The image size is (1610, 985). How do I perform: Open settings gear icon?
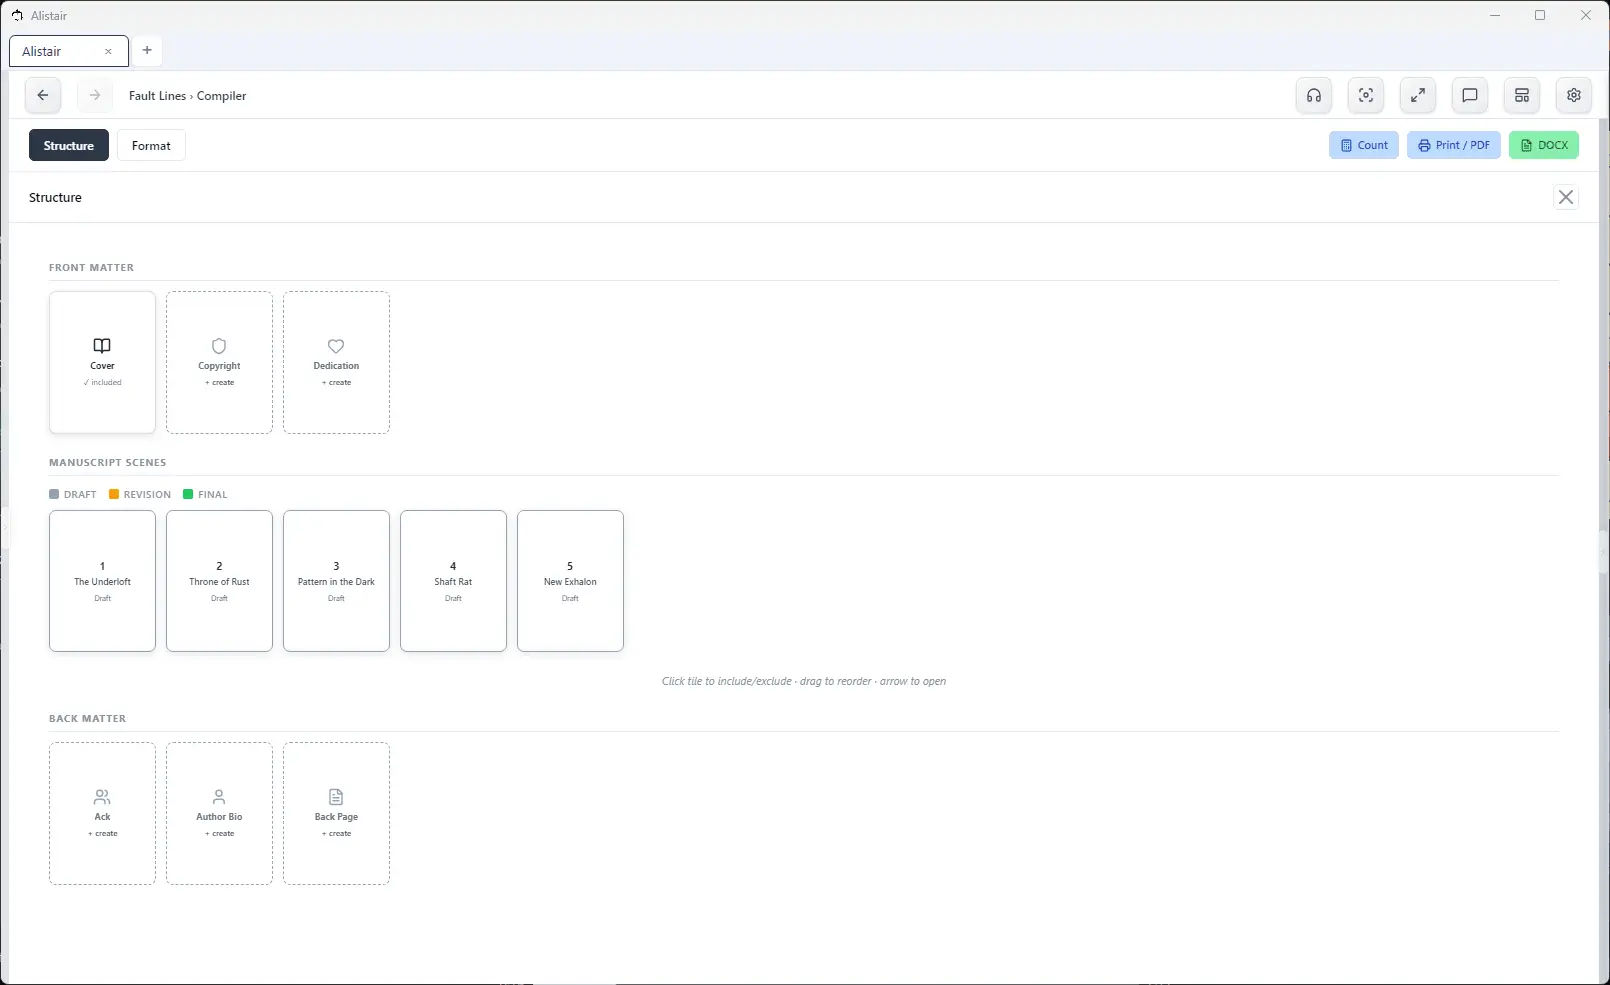[1574, 96]
